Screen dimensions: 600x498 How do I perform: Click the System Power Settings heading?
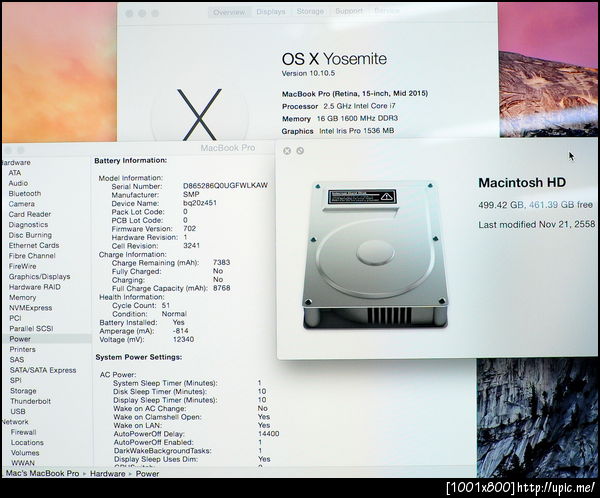click(139, 357)
